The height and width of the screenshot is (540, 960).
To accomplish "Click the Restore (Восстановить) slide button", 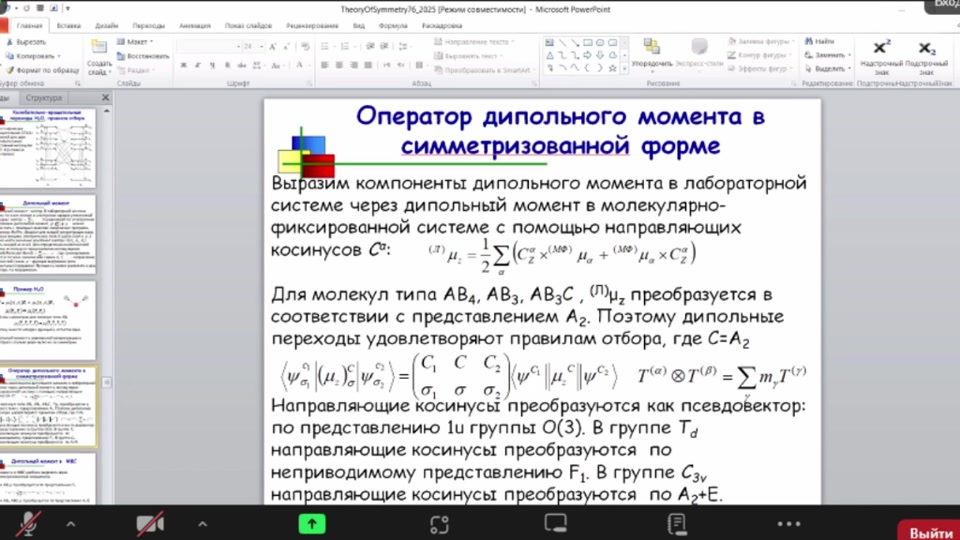I will coord(142,56).
